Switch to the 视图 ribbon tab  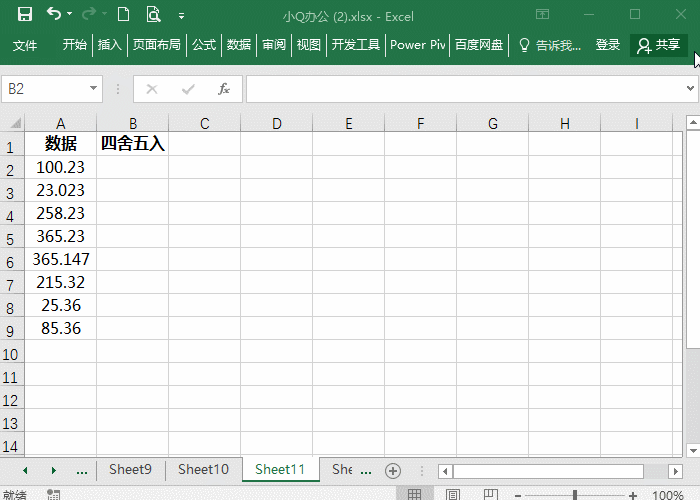tap(309, 45)
